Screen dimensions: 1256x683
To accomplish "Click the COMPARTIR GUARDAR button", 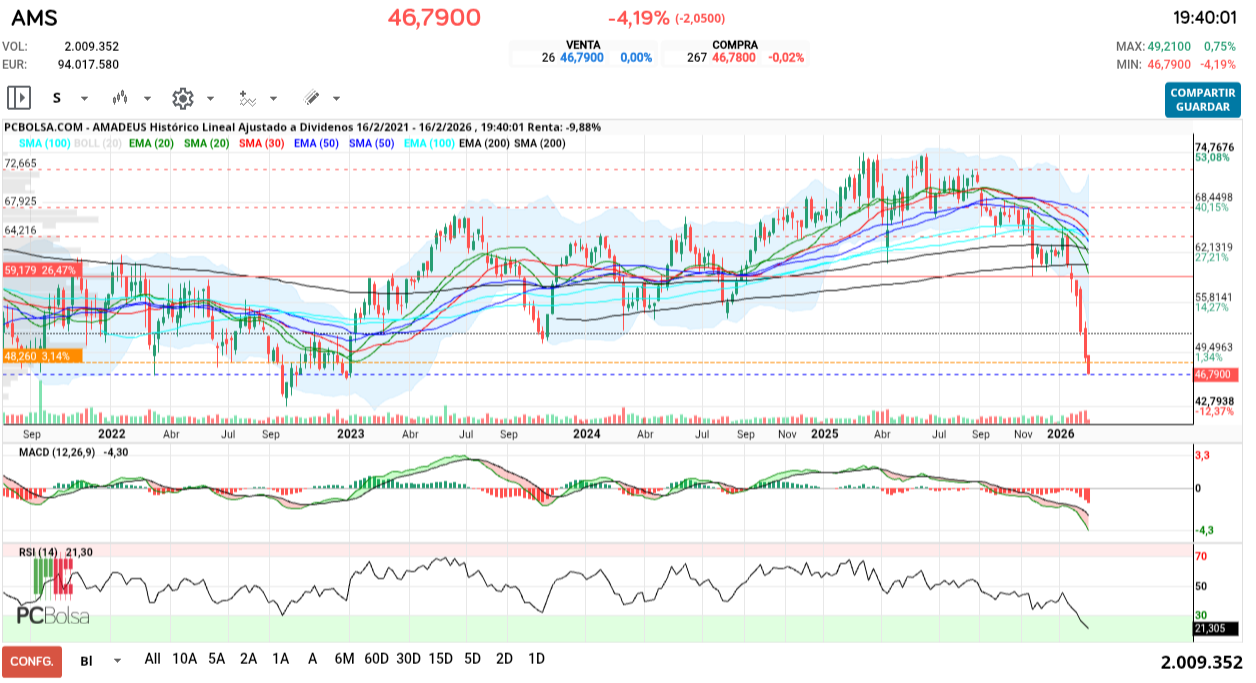I will [1202, 98].
